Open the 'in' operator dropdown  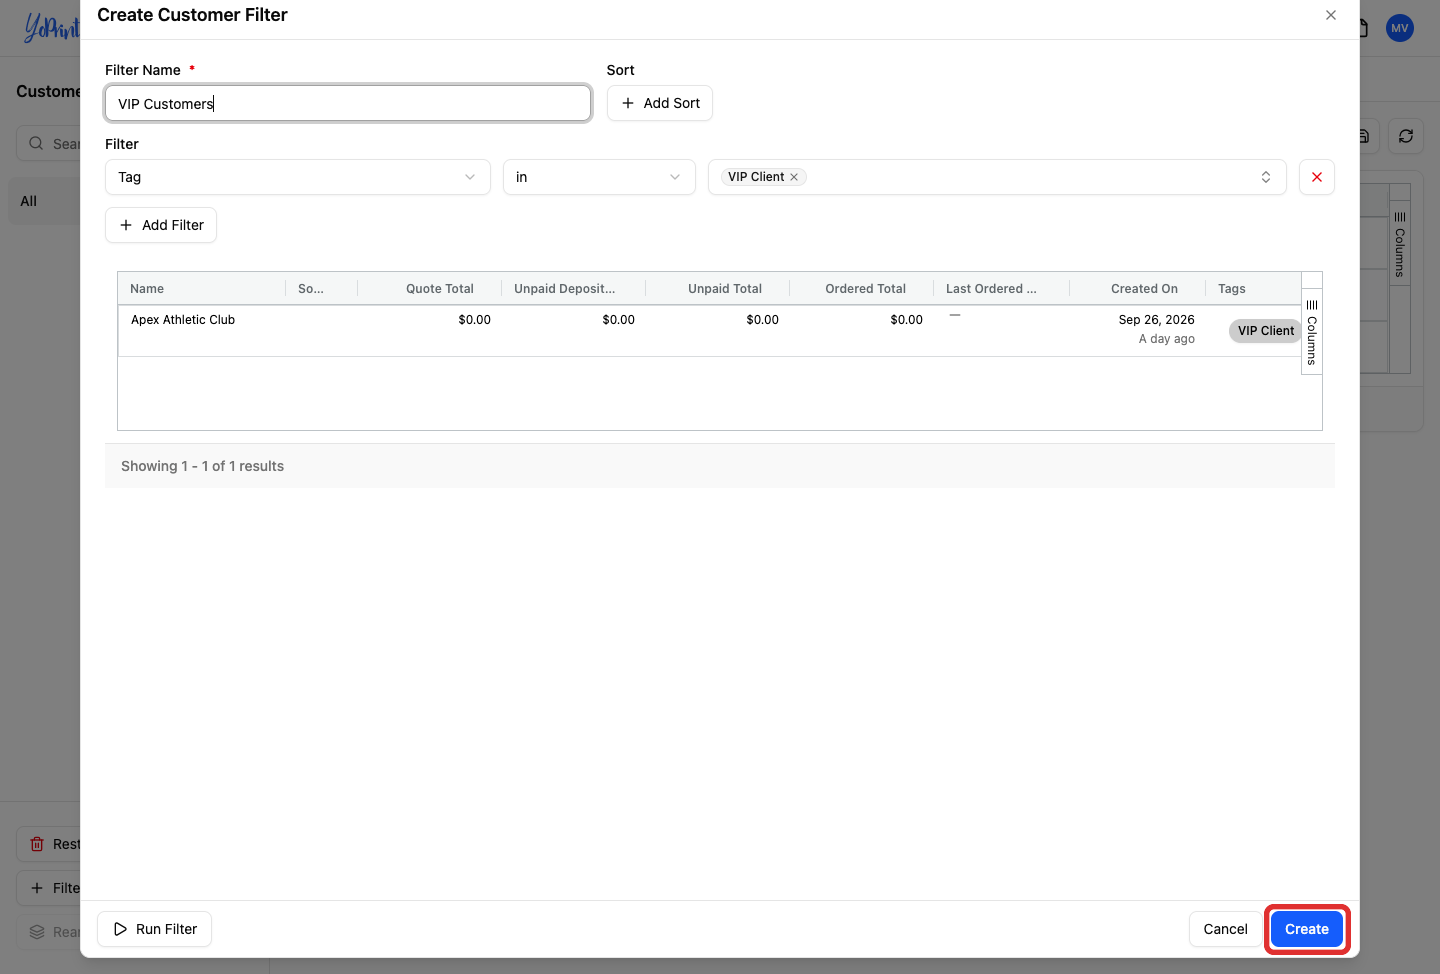coord(599,177)
